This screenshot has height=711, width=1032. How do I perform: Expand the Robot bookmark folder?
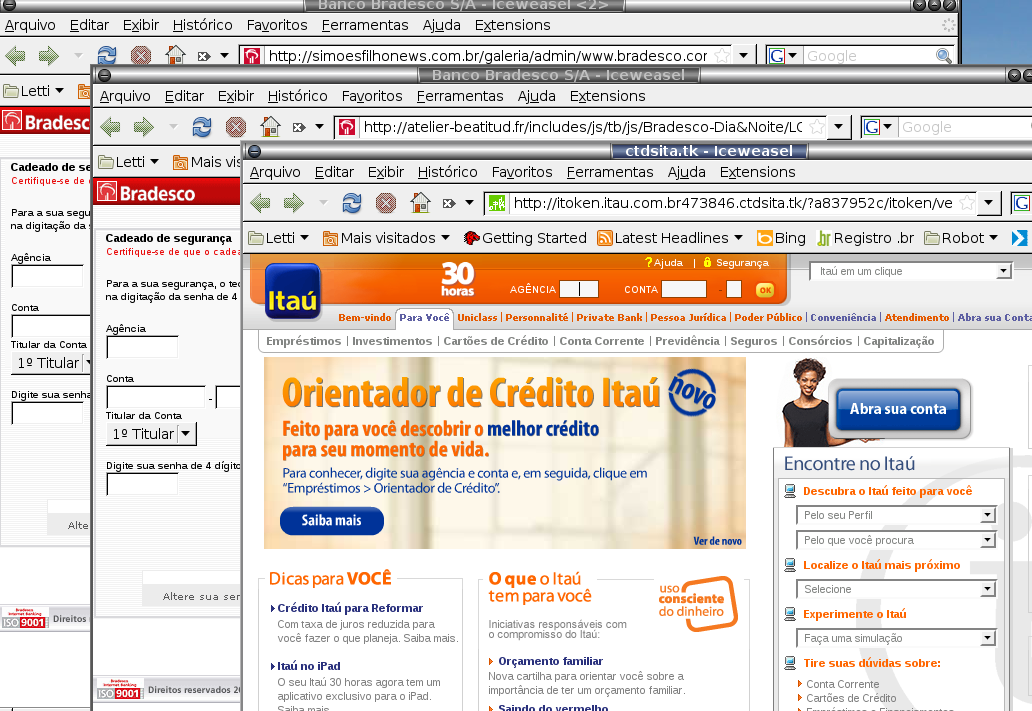pos(961,238)
